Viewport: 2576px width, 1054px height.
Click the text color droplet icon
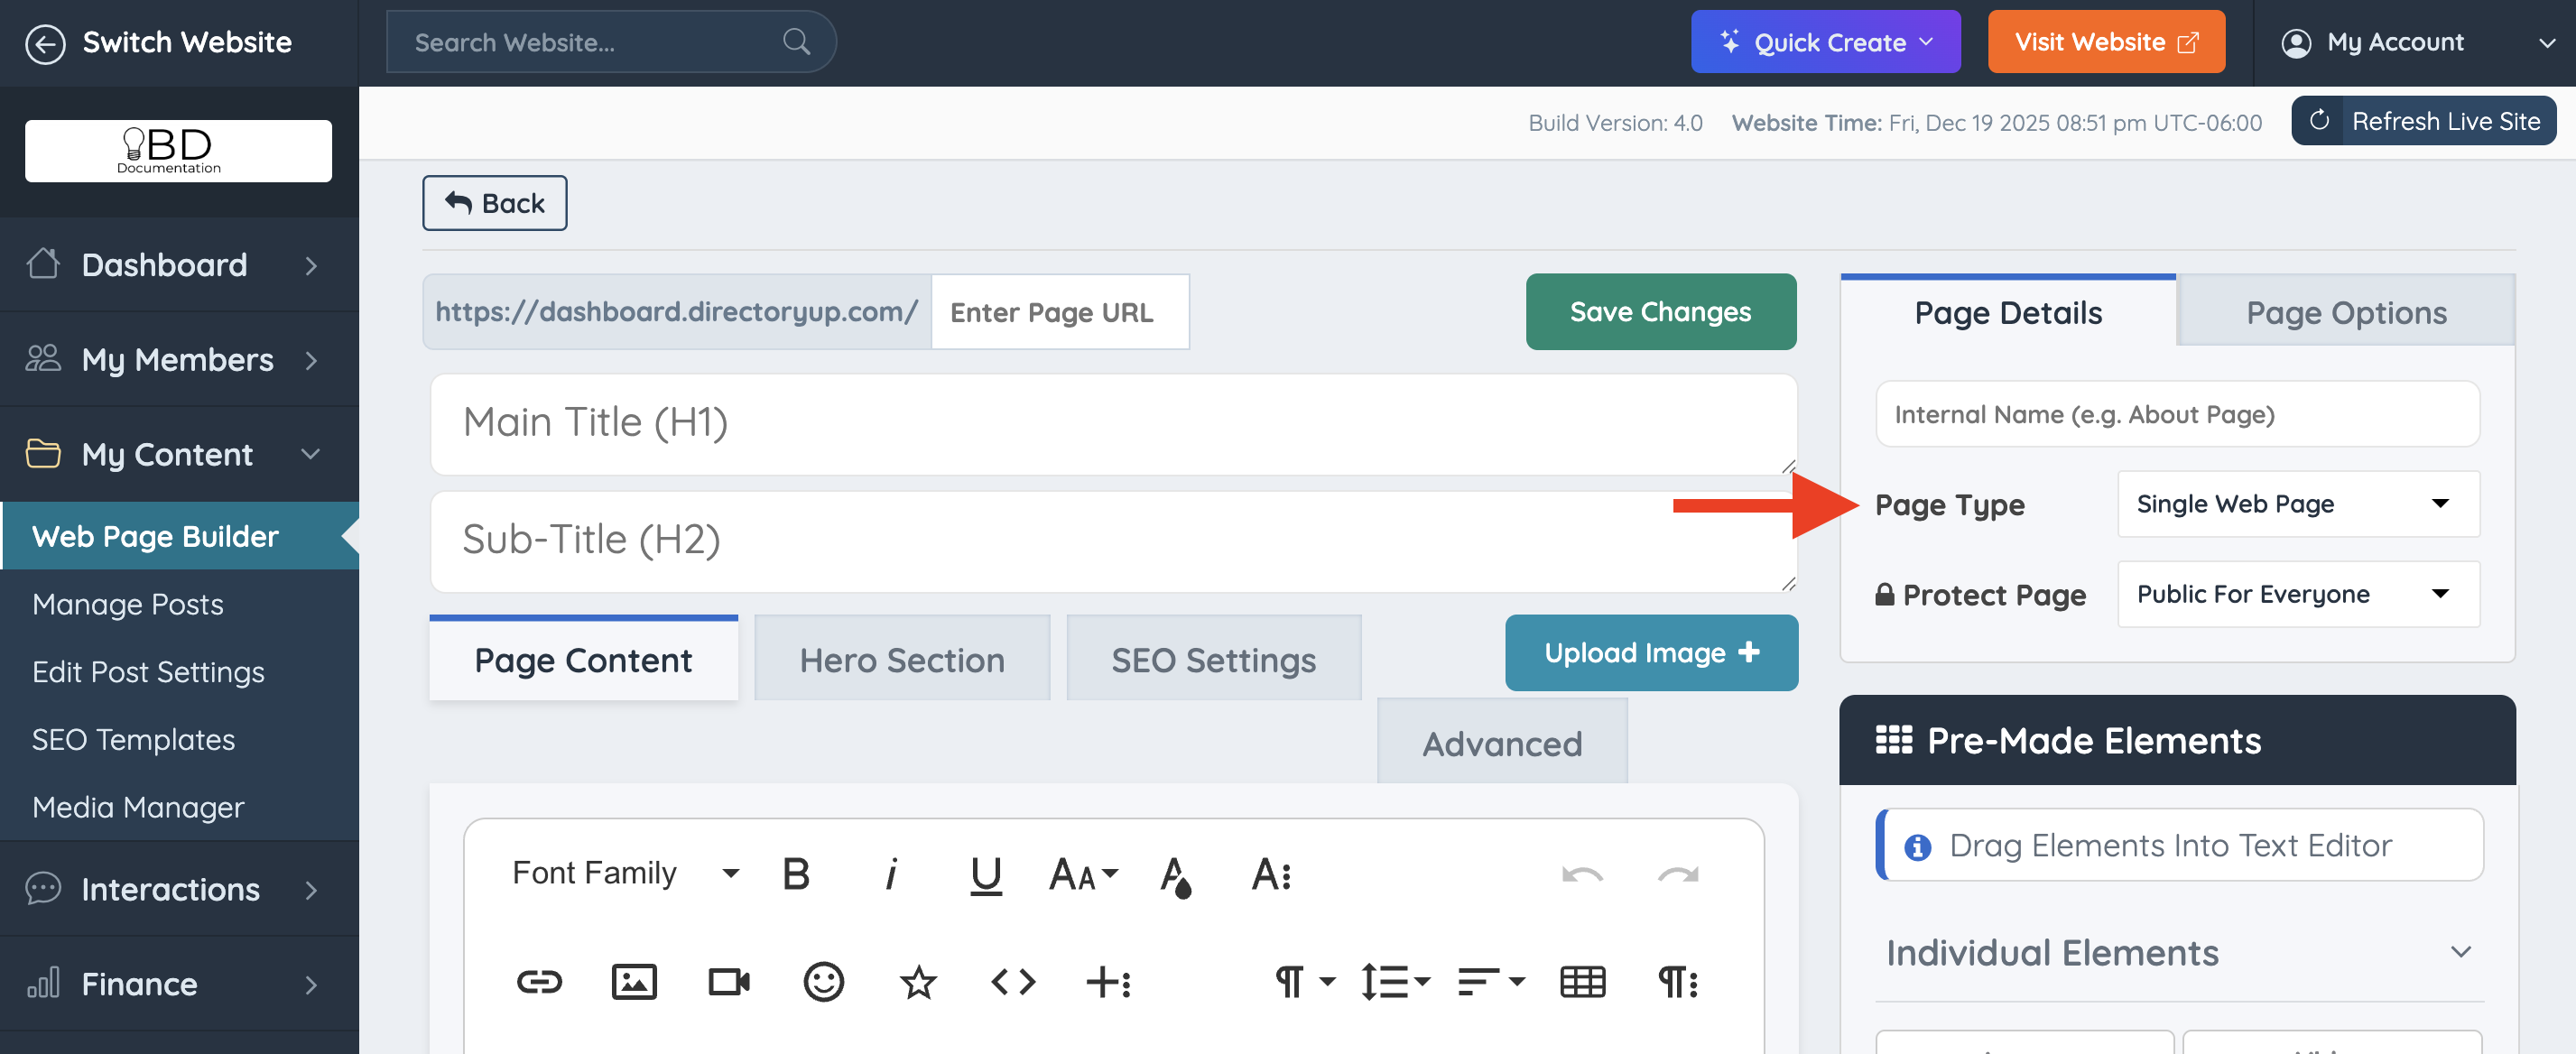(1175, 876)
